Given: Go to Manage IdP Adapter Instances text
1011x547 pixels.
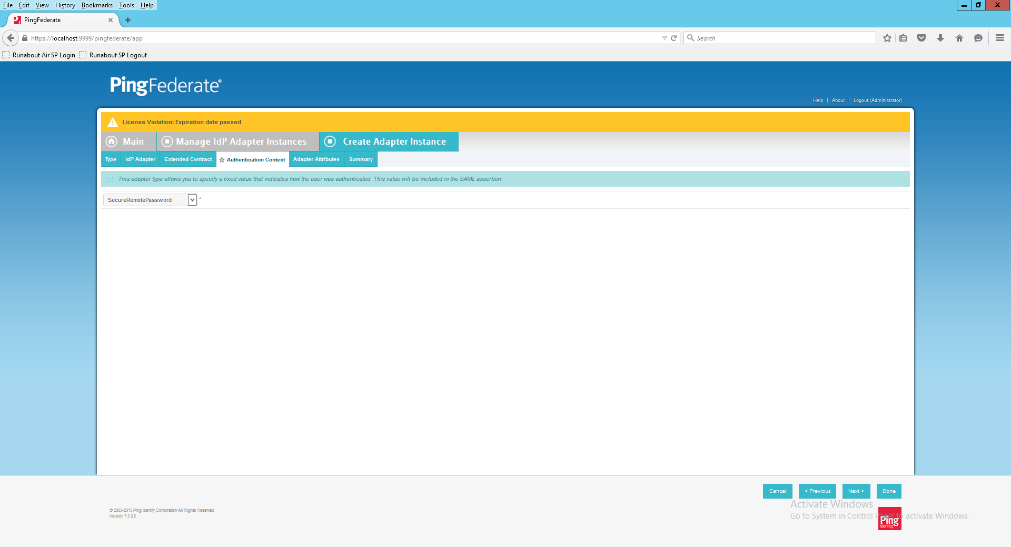Looking at the screenshot, I should (241, 141).
